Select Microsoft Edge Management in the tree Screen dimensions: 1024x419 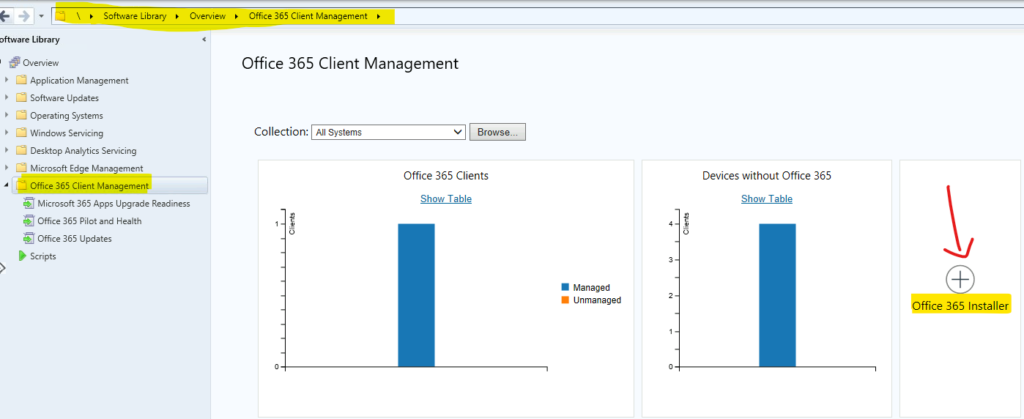click(x=86, y=168)
